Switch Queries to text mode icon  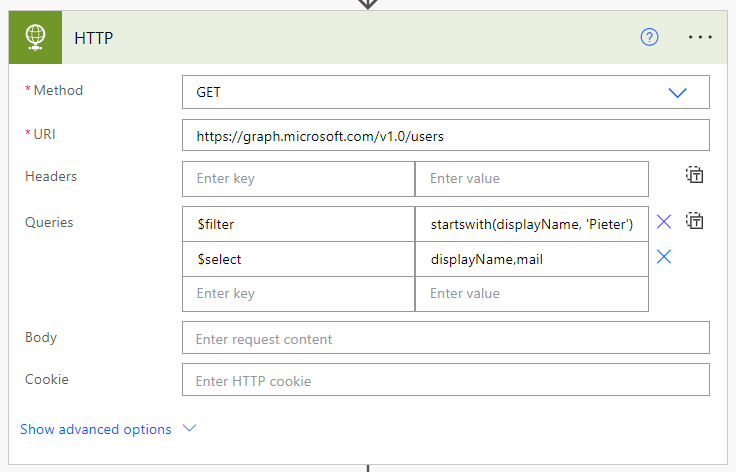tap(694, 221)
